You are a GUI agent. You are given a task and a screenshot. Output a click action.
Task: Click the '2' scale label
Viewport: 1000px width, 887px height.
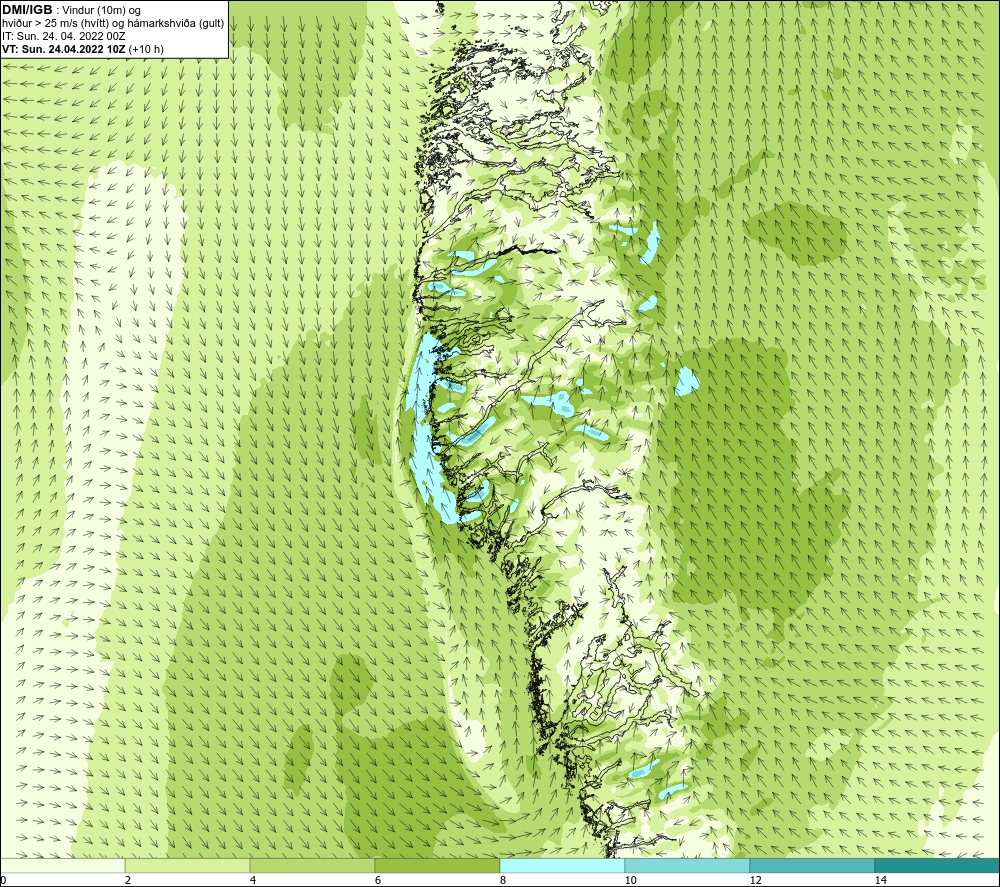(128, 881)
